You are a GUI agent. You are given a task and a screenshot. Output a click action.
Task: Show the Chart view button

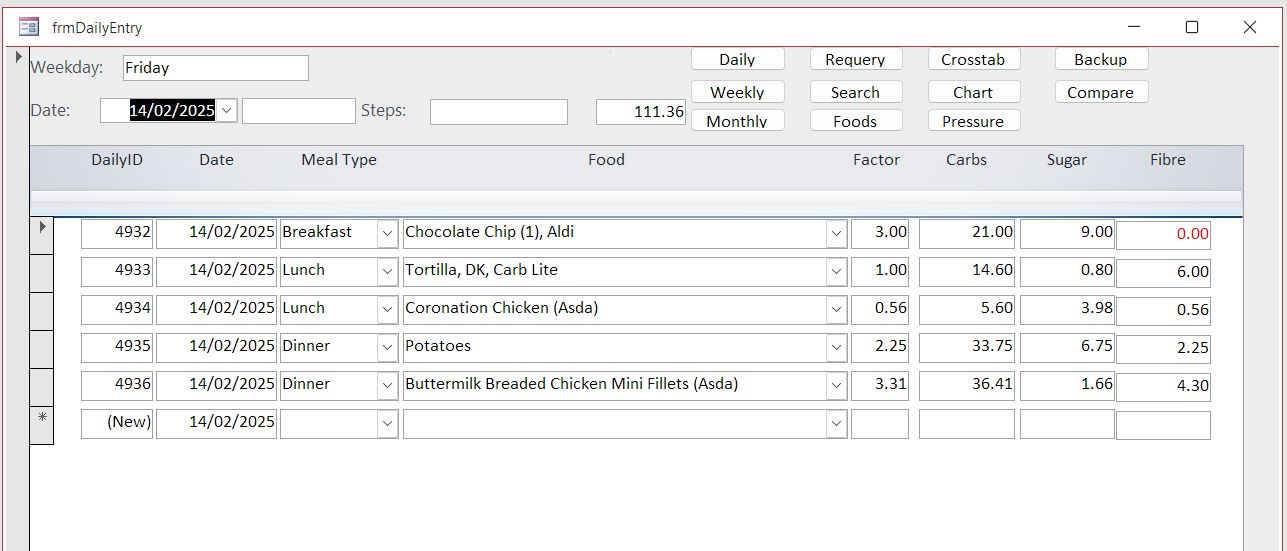[973, 92]
